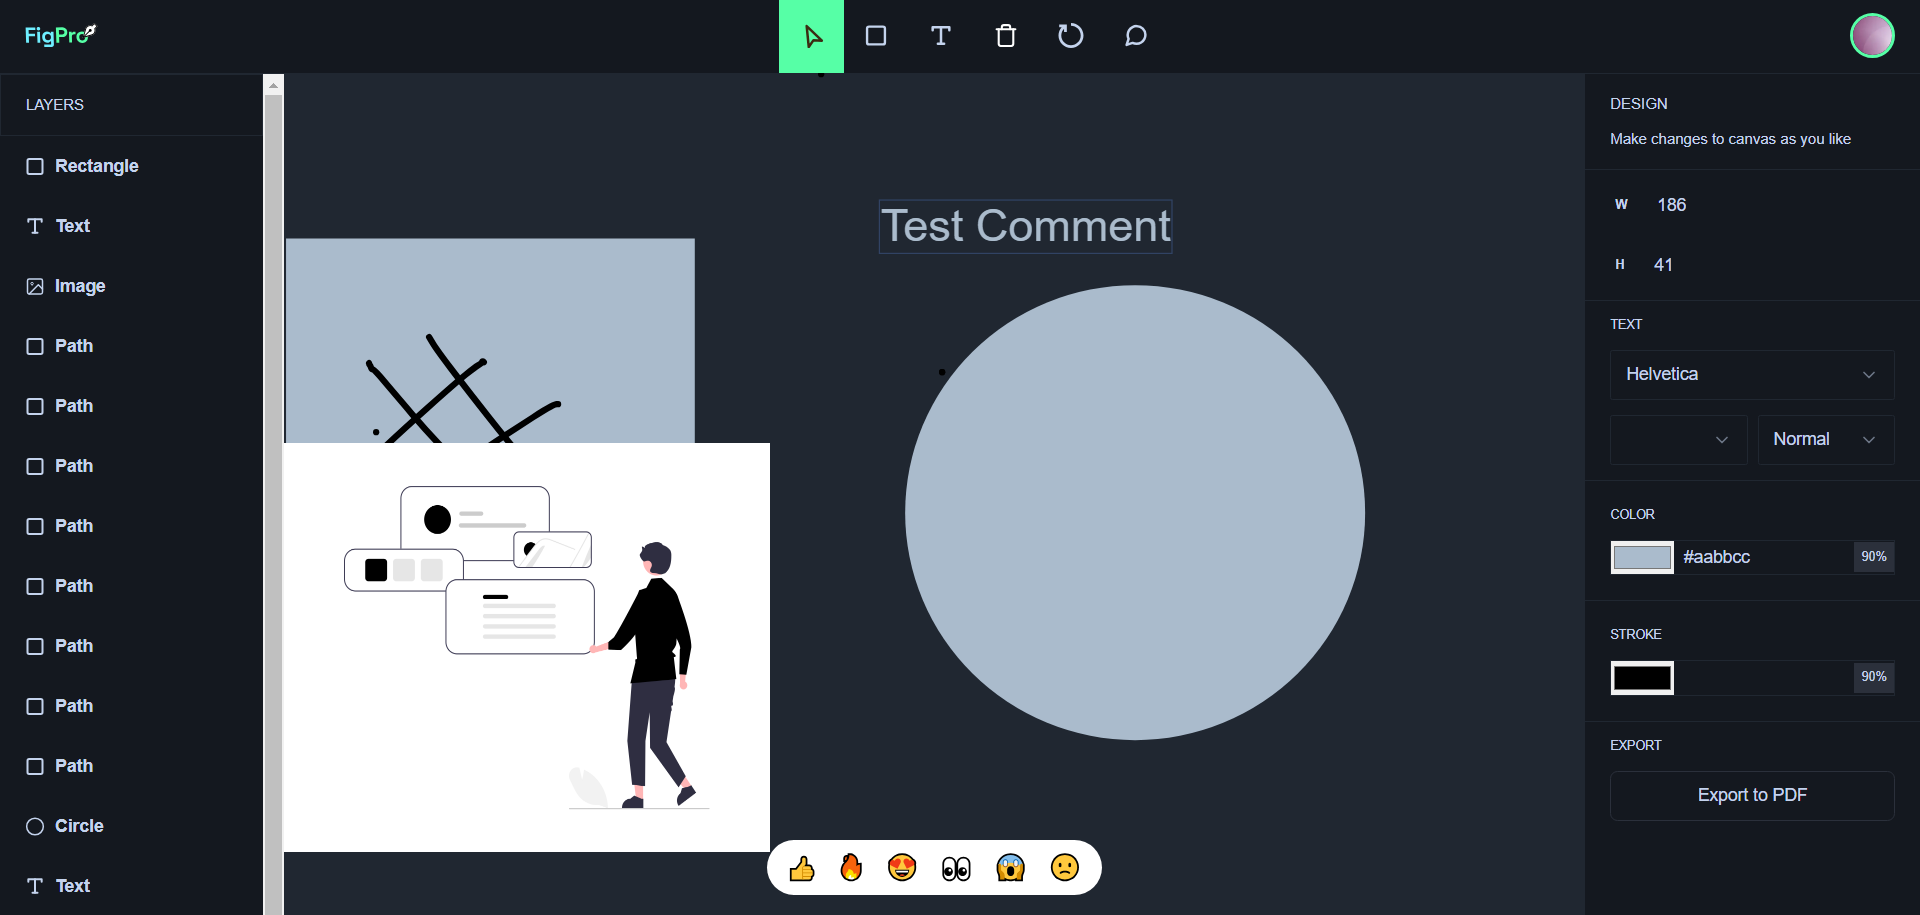Screen dimensions: 1920x915
Task: Select the large circle on canvas
Action: (x=1135, y=513)
